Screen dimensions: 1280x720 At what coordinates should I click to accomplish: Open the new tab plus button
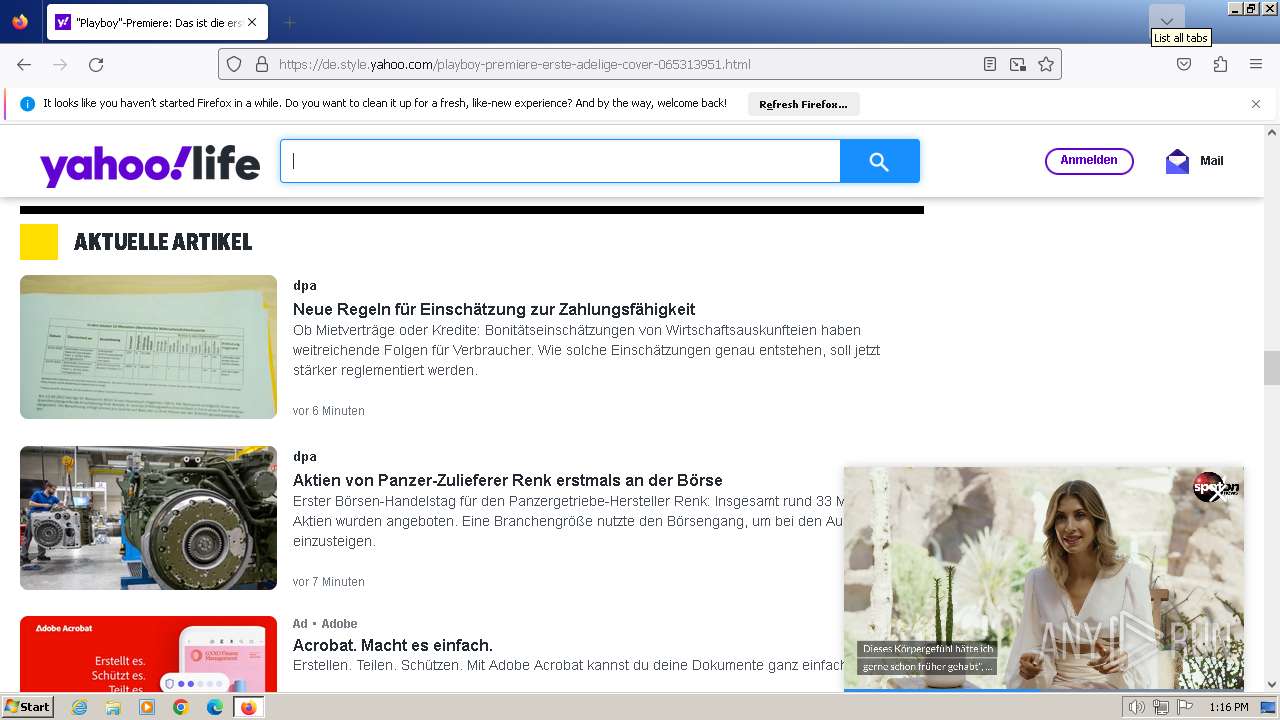[289, 22]
